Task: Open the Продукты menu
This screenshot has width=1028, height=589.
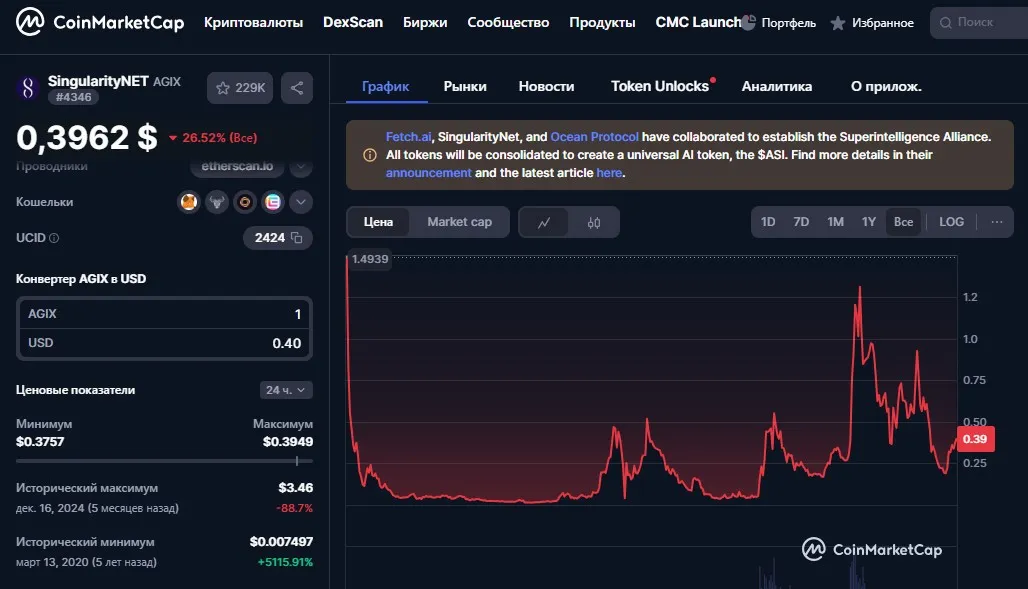Action: point(602,22)
